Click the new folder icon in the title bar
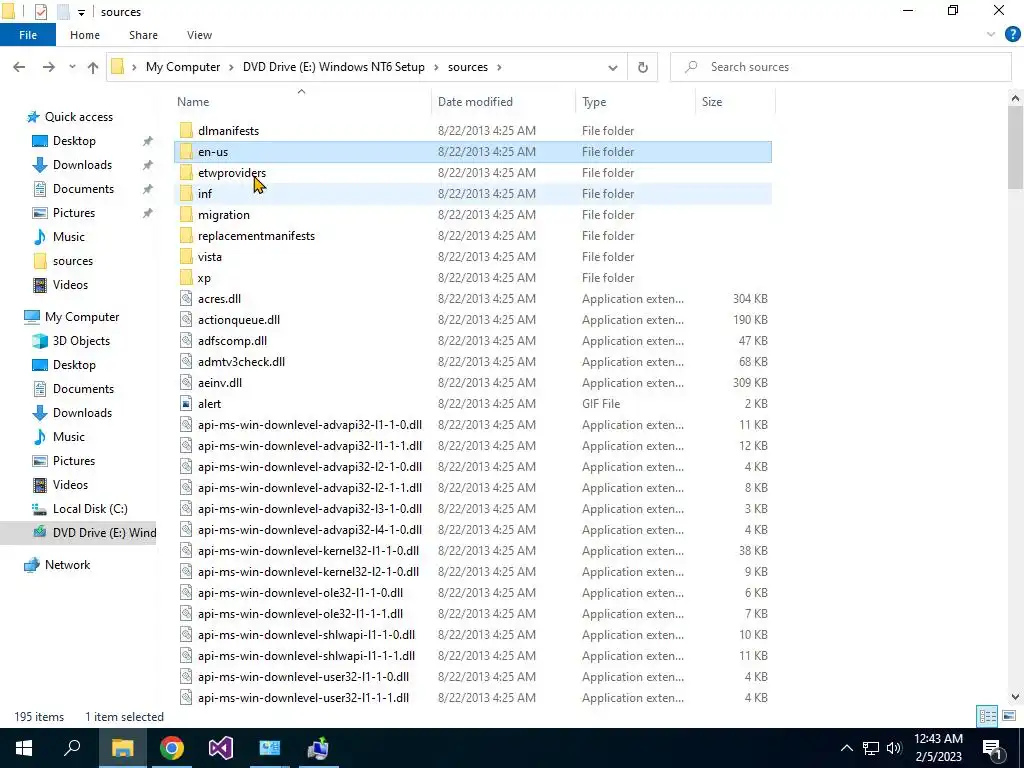1024x768 pixels. (x=63, y=12)
